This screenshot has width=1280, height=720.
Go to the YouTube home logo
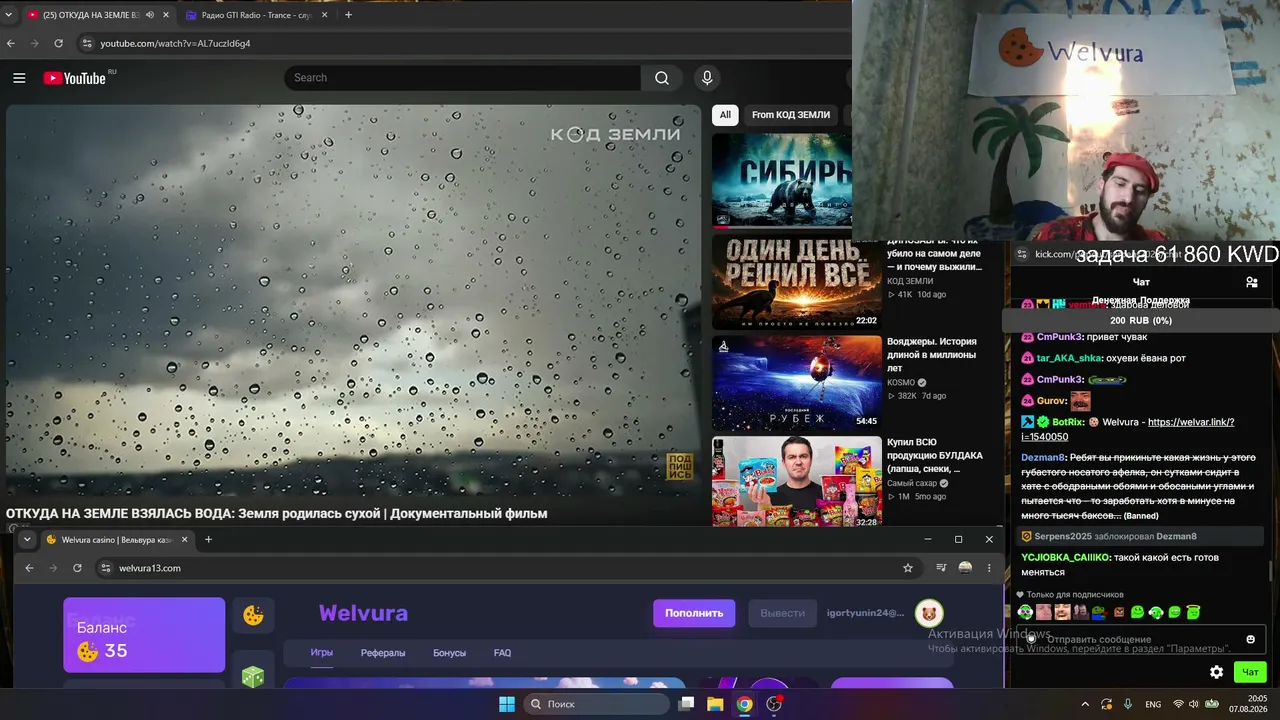[75, 78]
